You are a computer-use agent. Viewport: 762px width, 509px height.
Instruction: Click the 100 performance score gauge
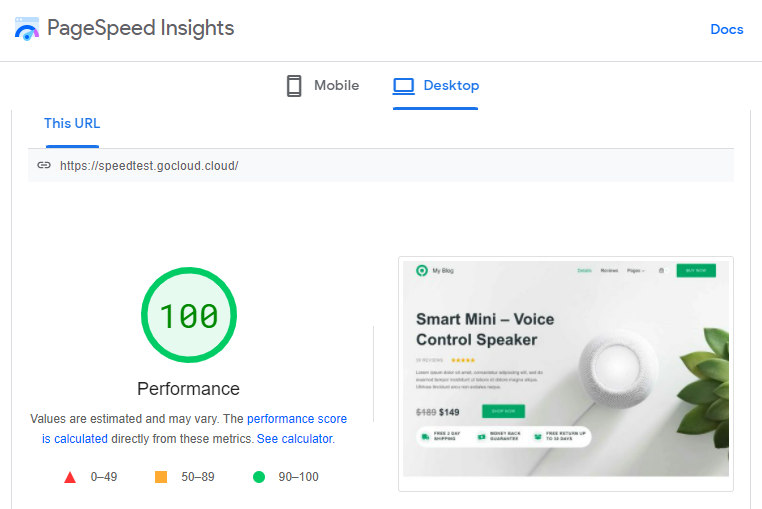[188, 316]
